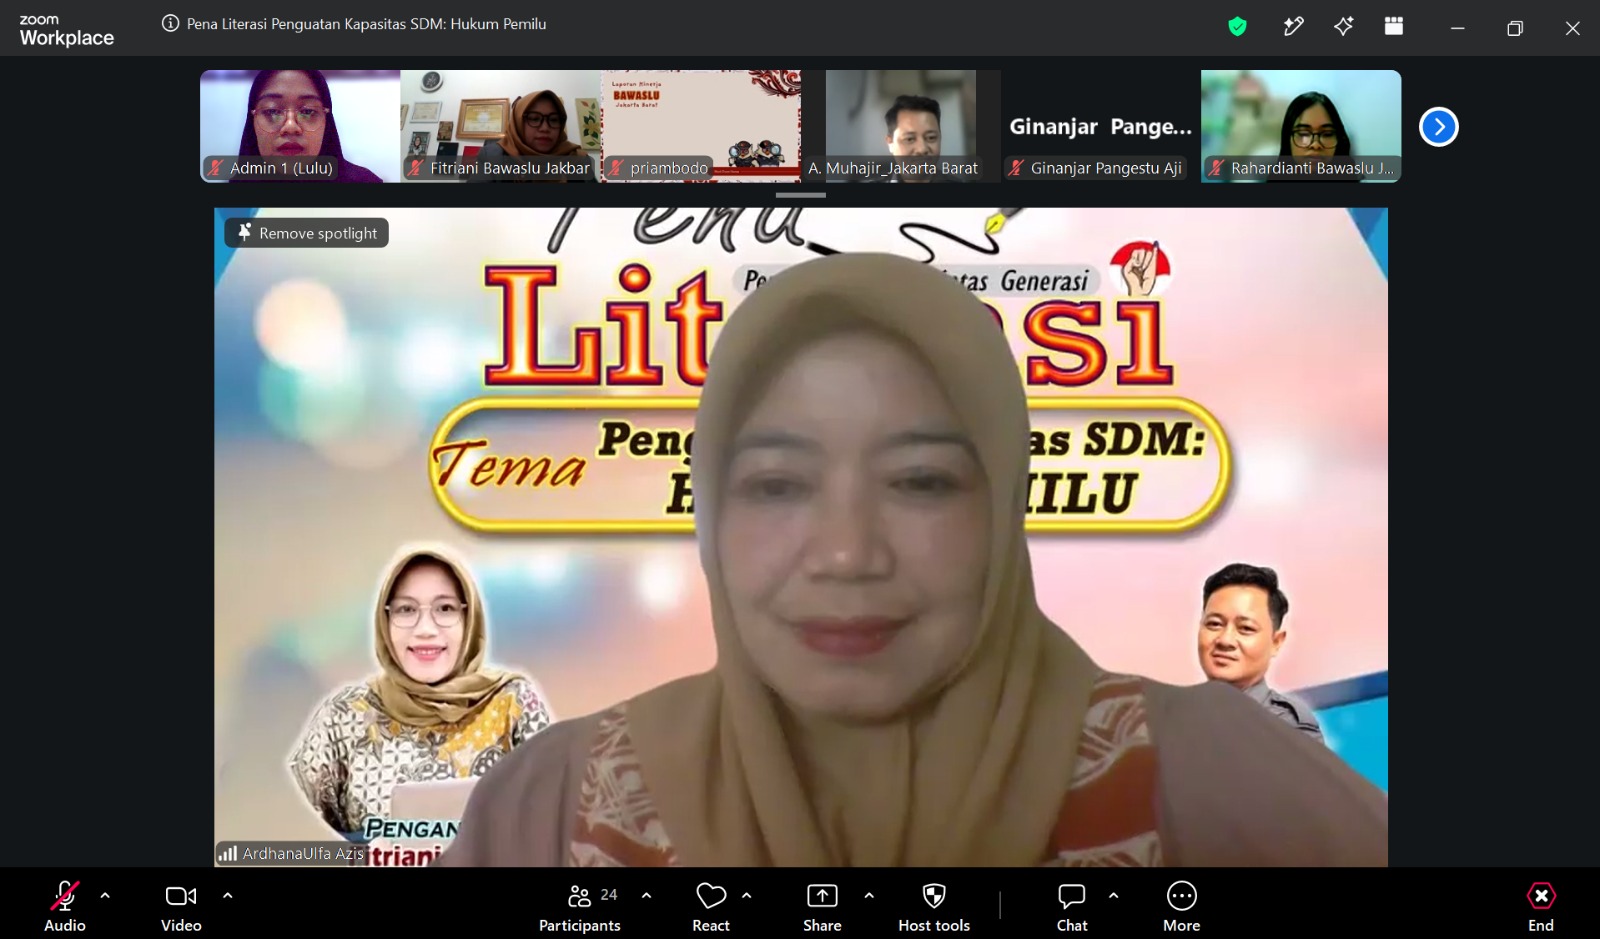Click the ArdhanaUlfa Azis name label
1600x939 pixels.
(x=303, y=853)
